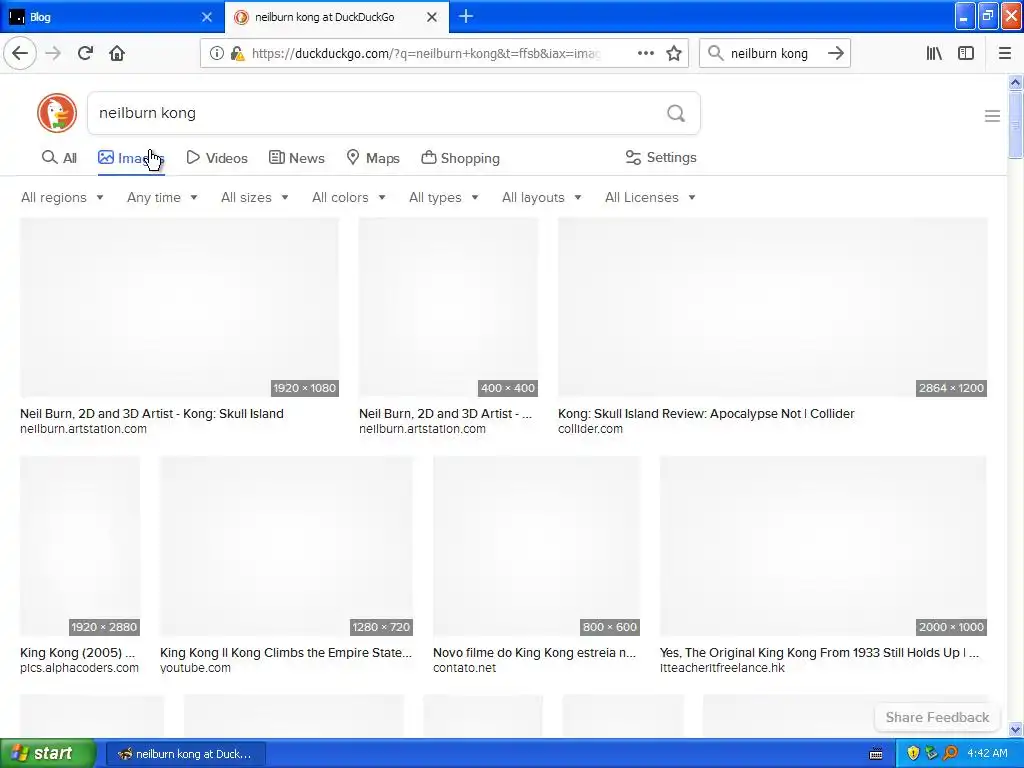The height and width of the screenshot is (768, 1024).
Task: Click the keyboard icon in taskbar
Action: [x=876, y=754]
